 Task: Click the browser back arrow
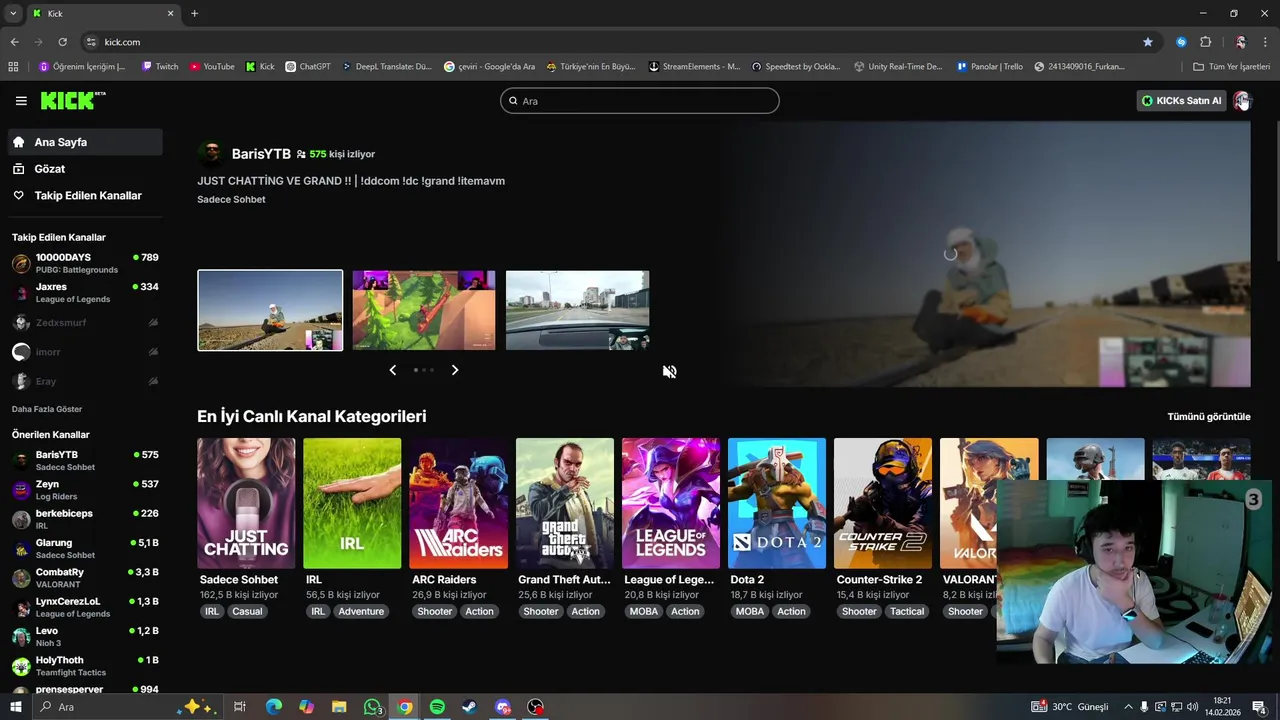14,42
